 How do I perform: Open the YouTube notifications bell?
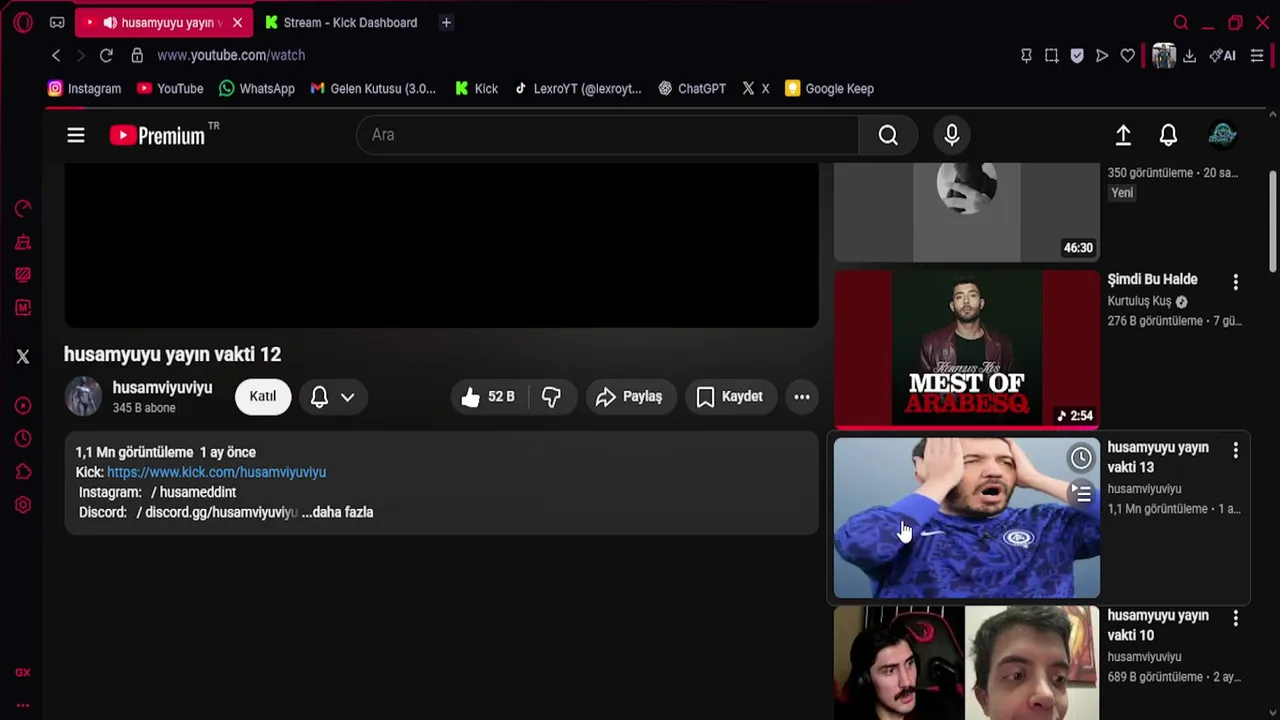[1168, 135]
